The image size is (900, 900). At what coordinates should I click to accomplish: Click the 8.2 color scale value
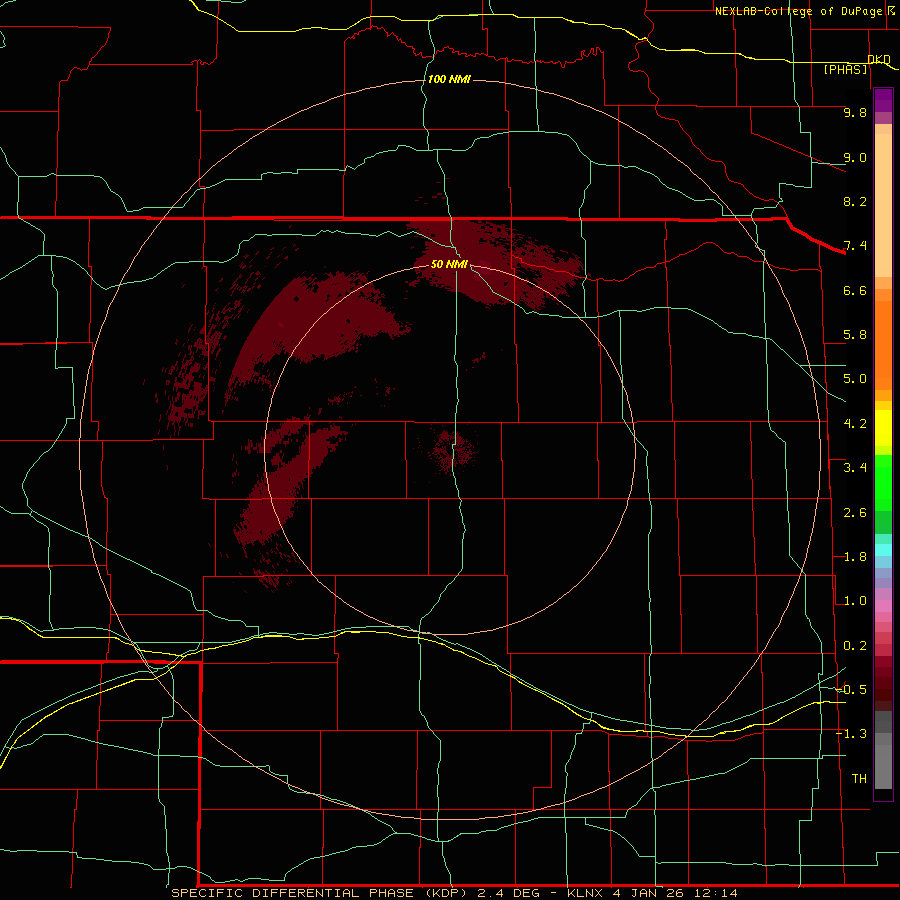(x=855, y=201)
